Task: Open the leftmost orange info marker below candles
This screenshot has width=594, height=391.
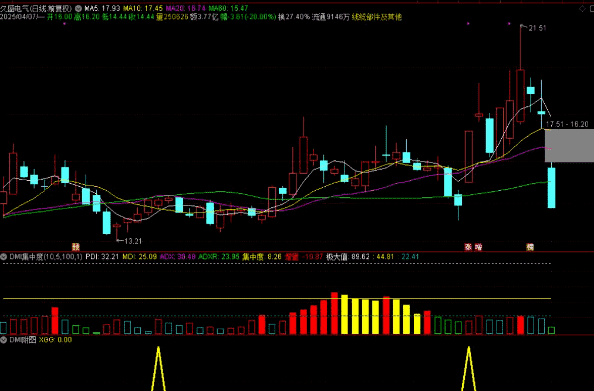Action: [76, 247]
